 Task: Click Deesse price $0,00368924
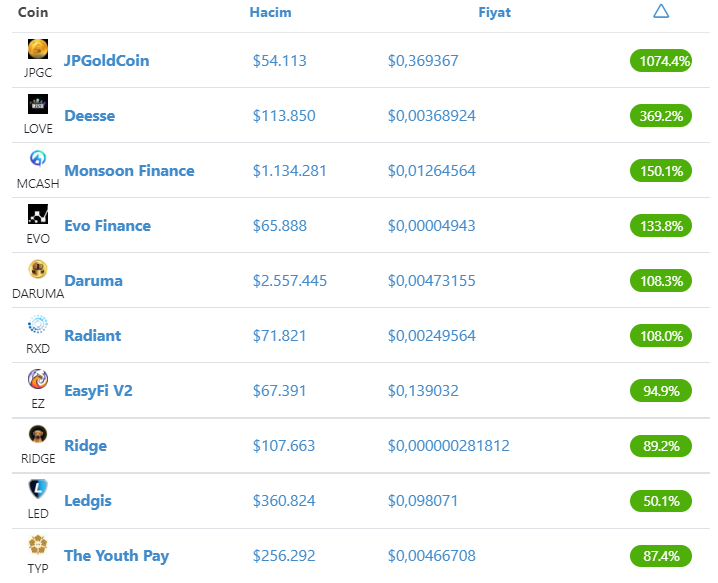pyautogui.click(x=431, y=115)
